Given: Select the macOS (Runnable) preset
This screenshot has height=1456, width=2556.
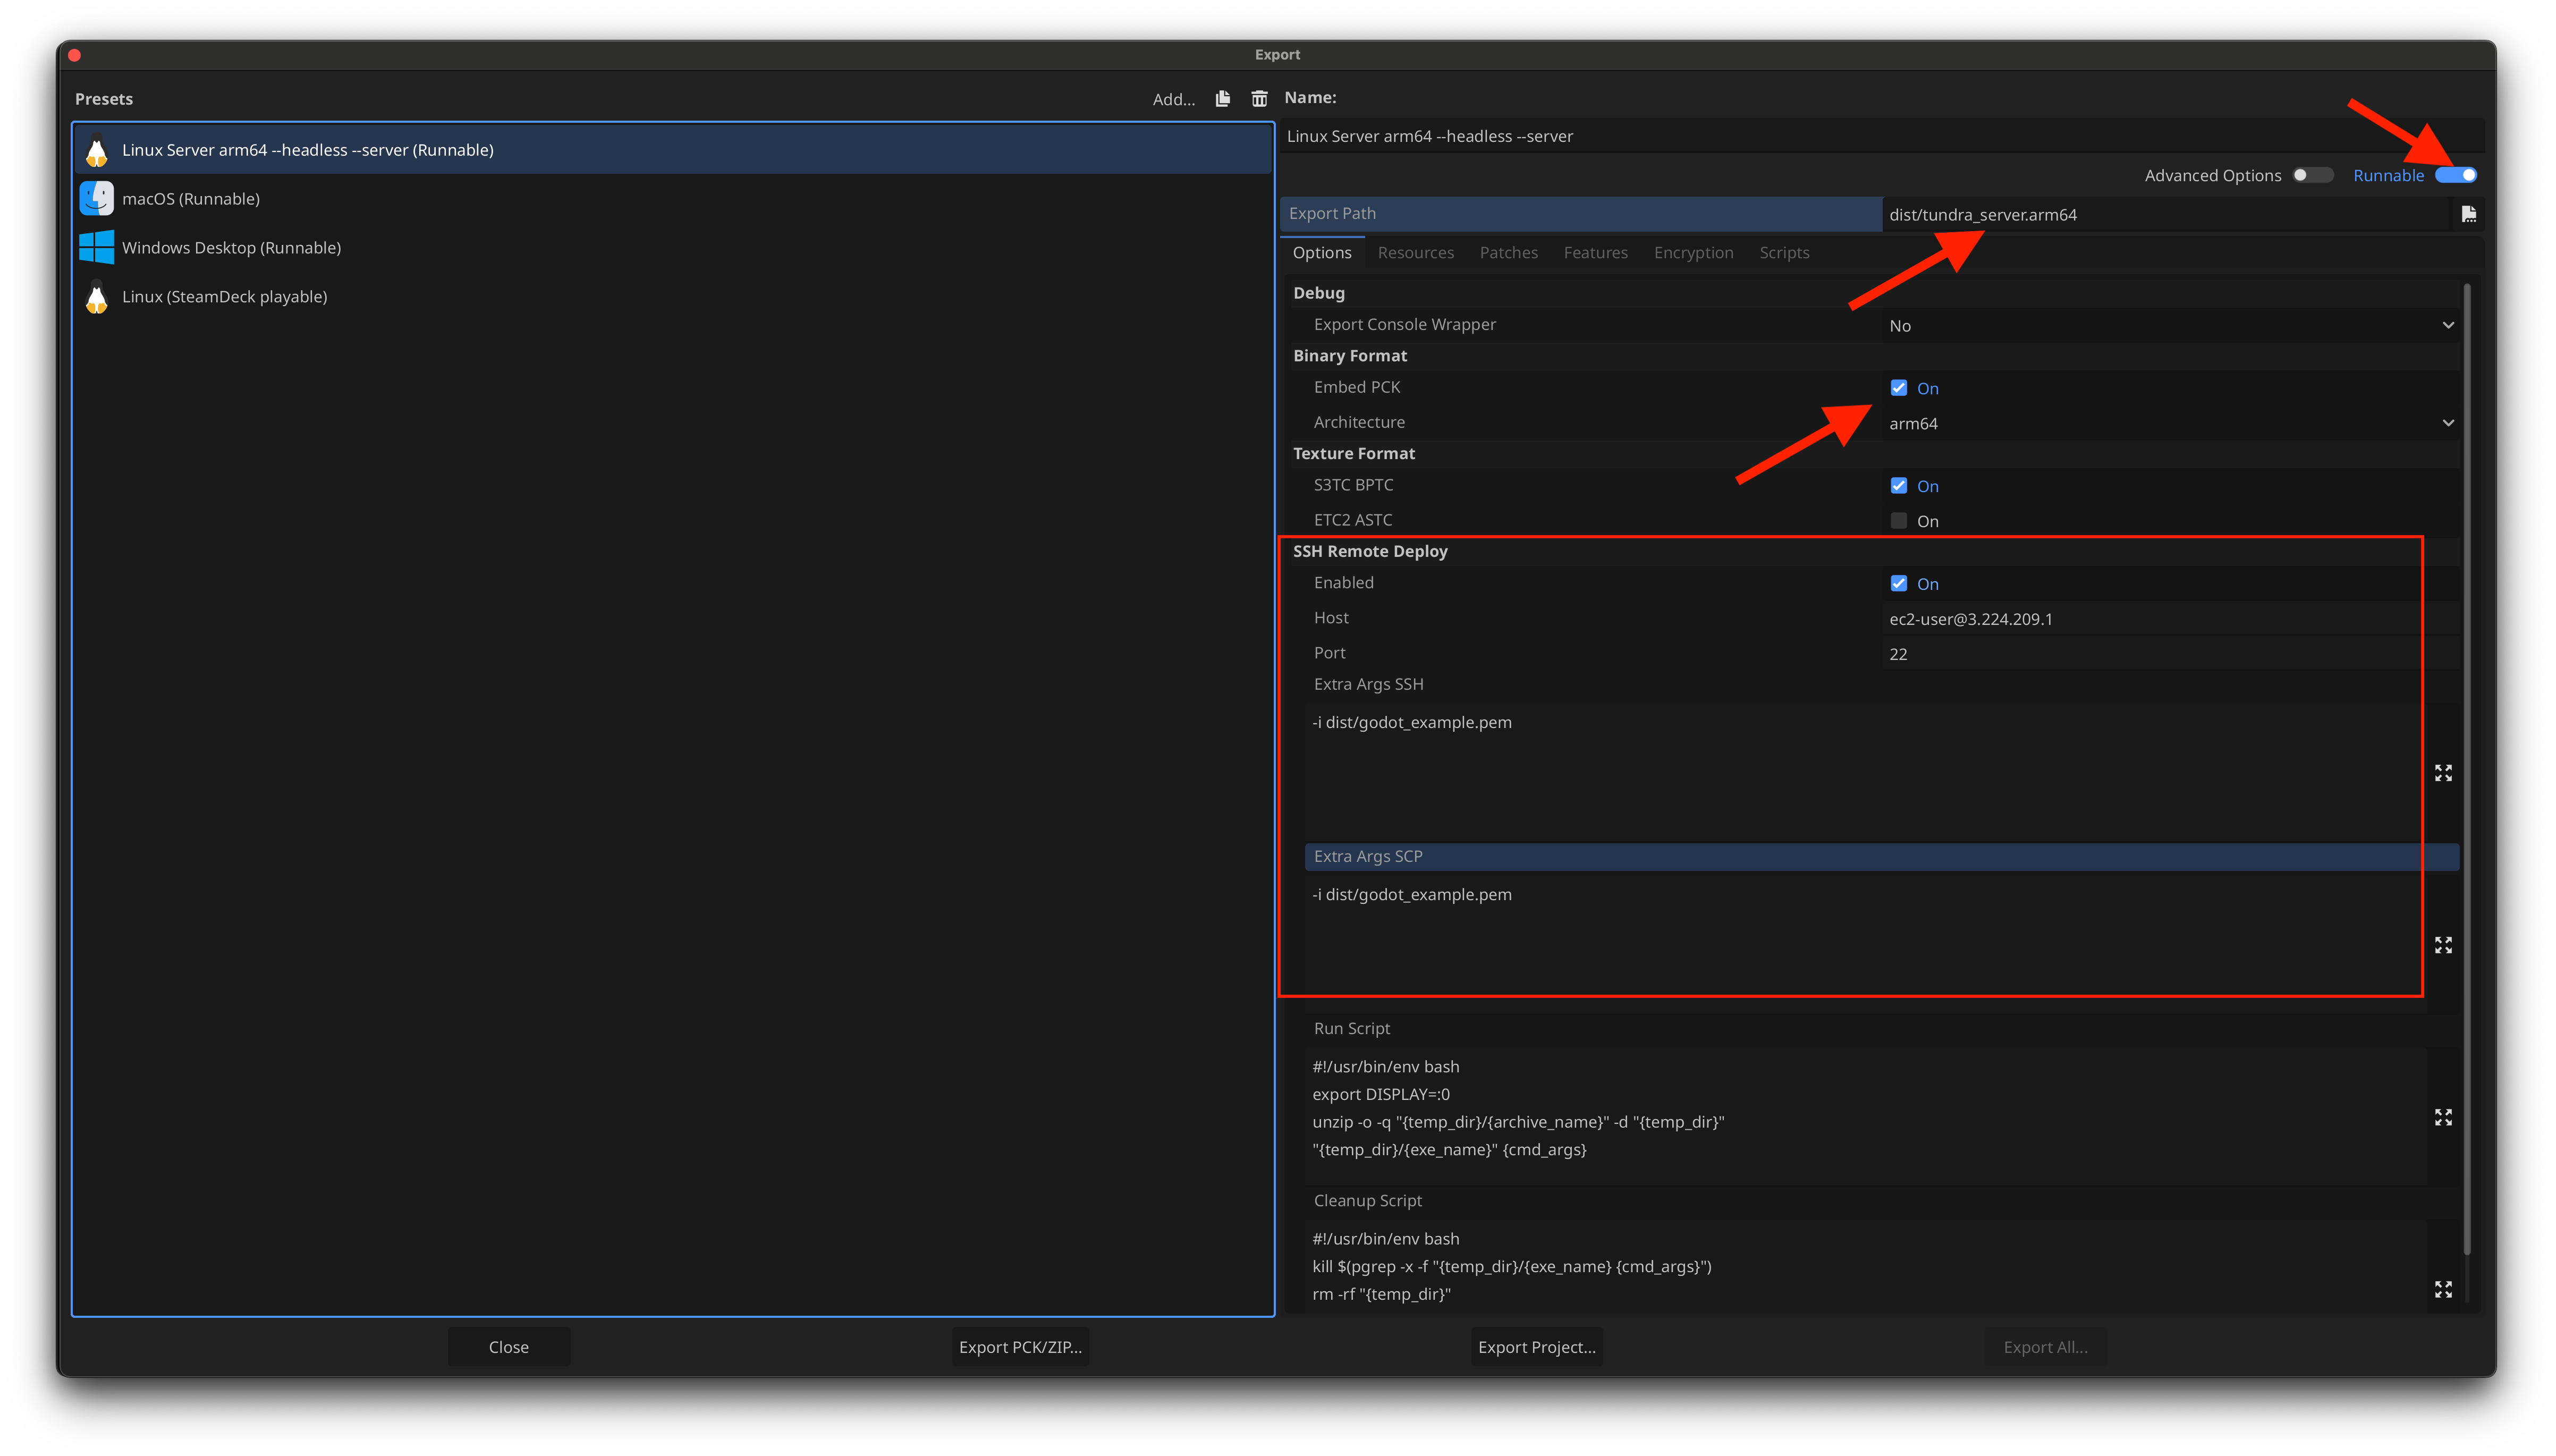Looking at the screenshot, I should tap(672, 199).
